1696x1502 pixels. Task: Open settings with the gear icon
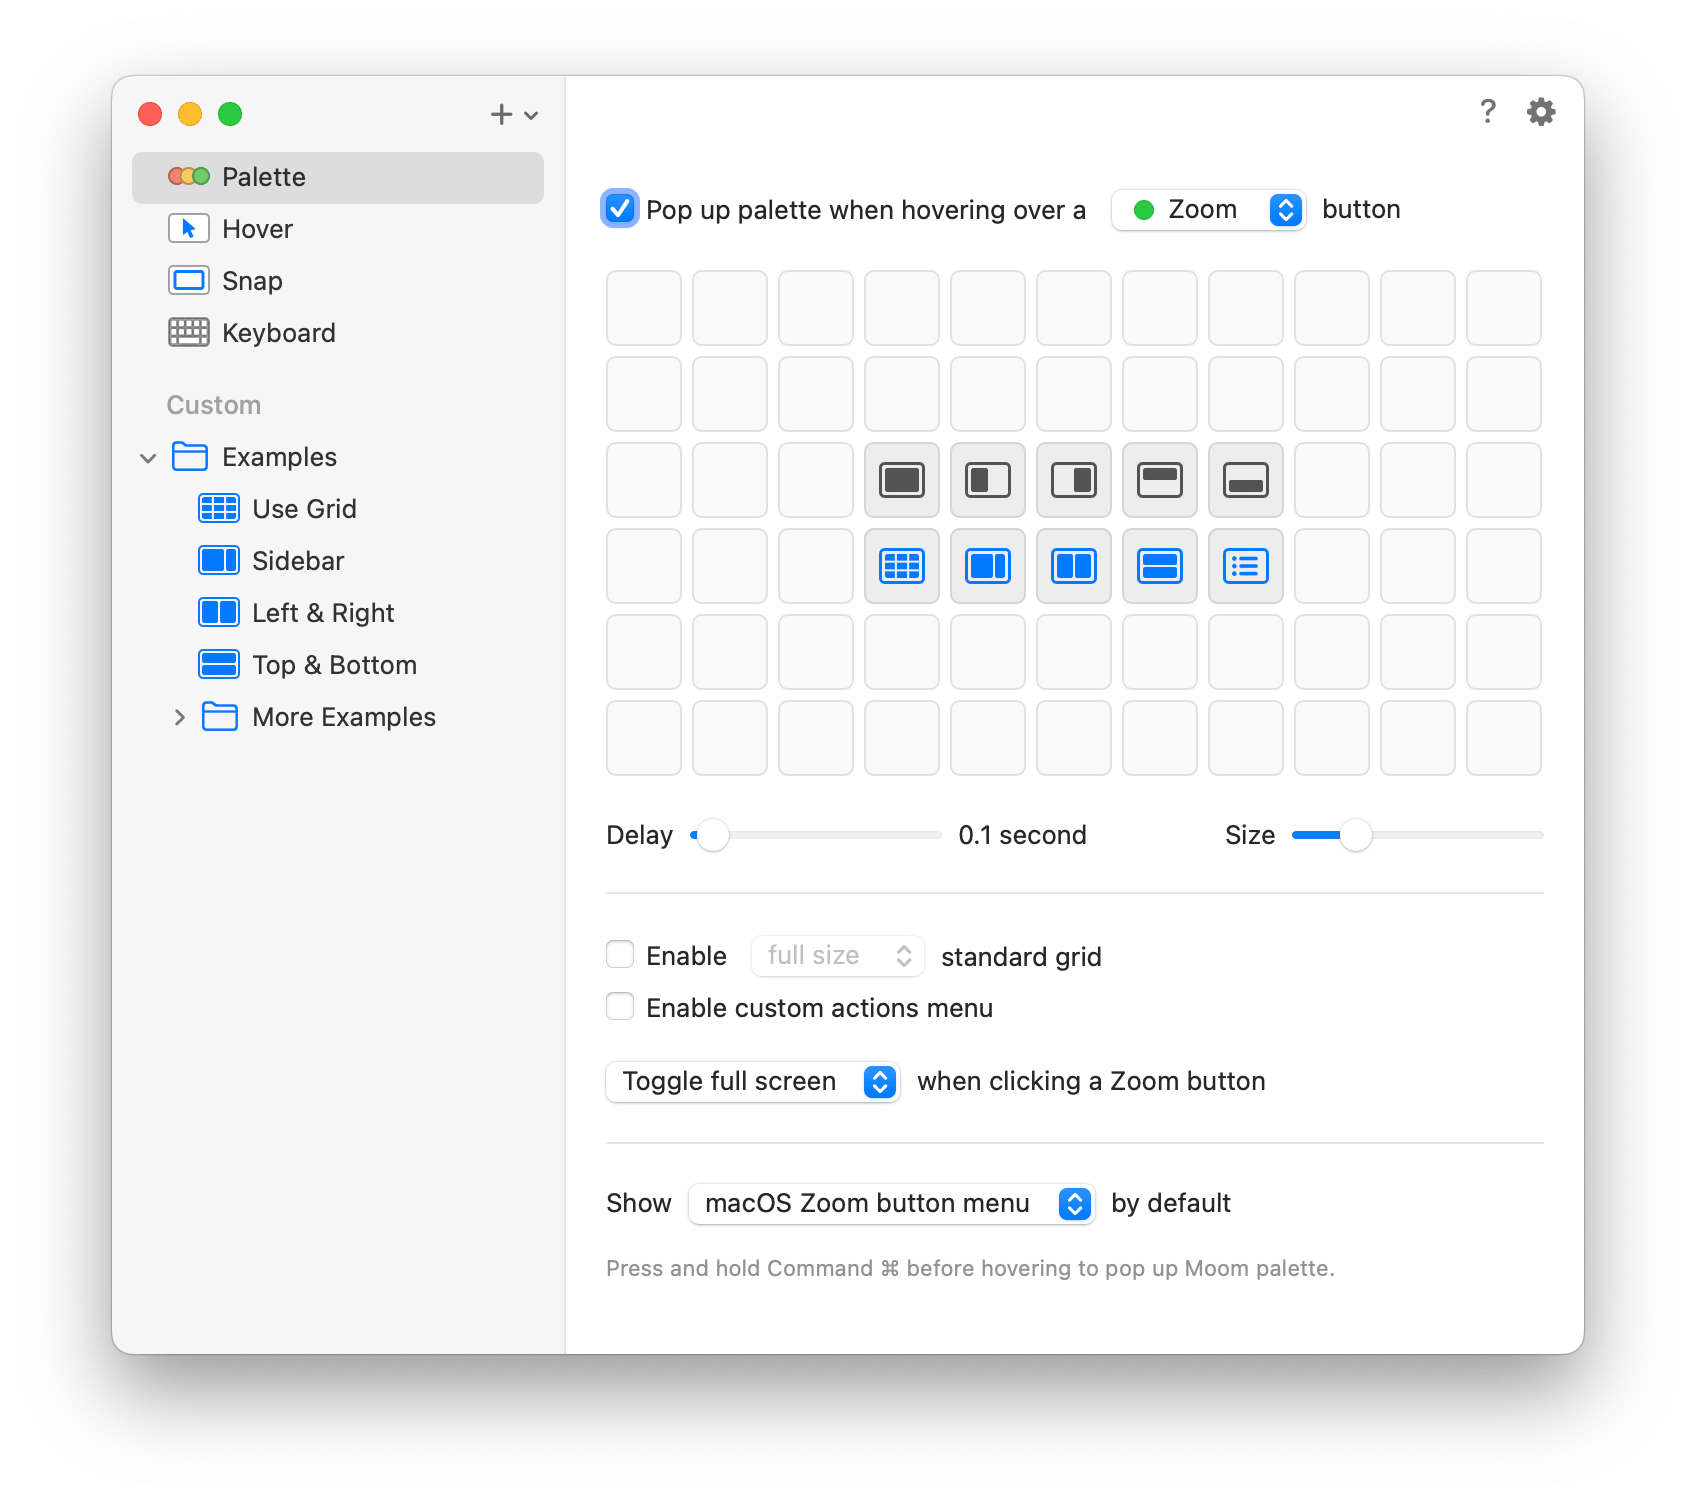[x=1540, y=112]
